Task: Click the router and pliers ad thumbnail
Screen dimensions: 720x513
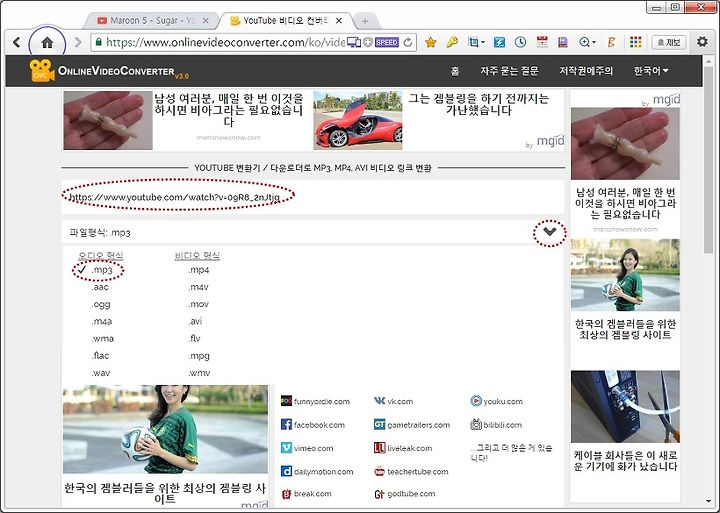Action: (x=625, y=407)
